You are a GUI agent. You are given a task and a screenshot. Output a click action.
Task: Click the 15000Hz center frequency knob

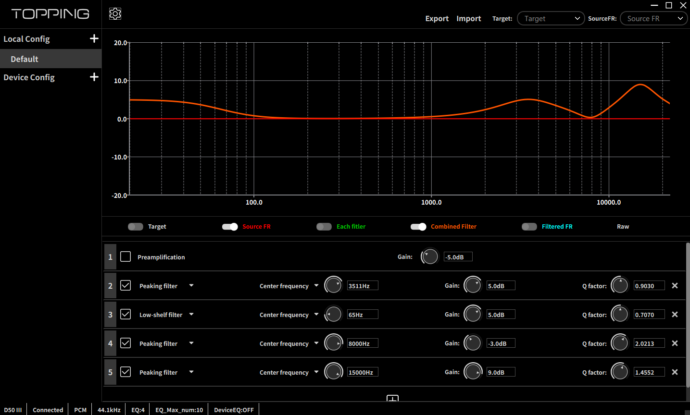point(333,372)
